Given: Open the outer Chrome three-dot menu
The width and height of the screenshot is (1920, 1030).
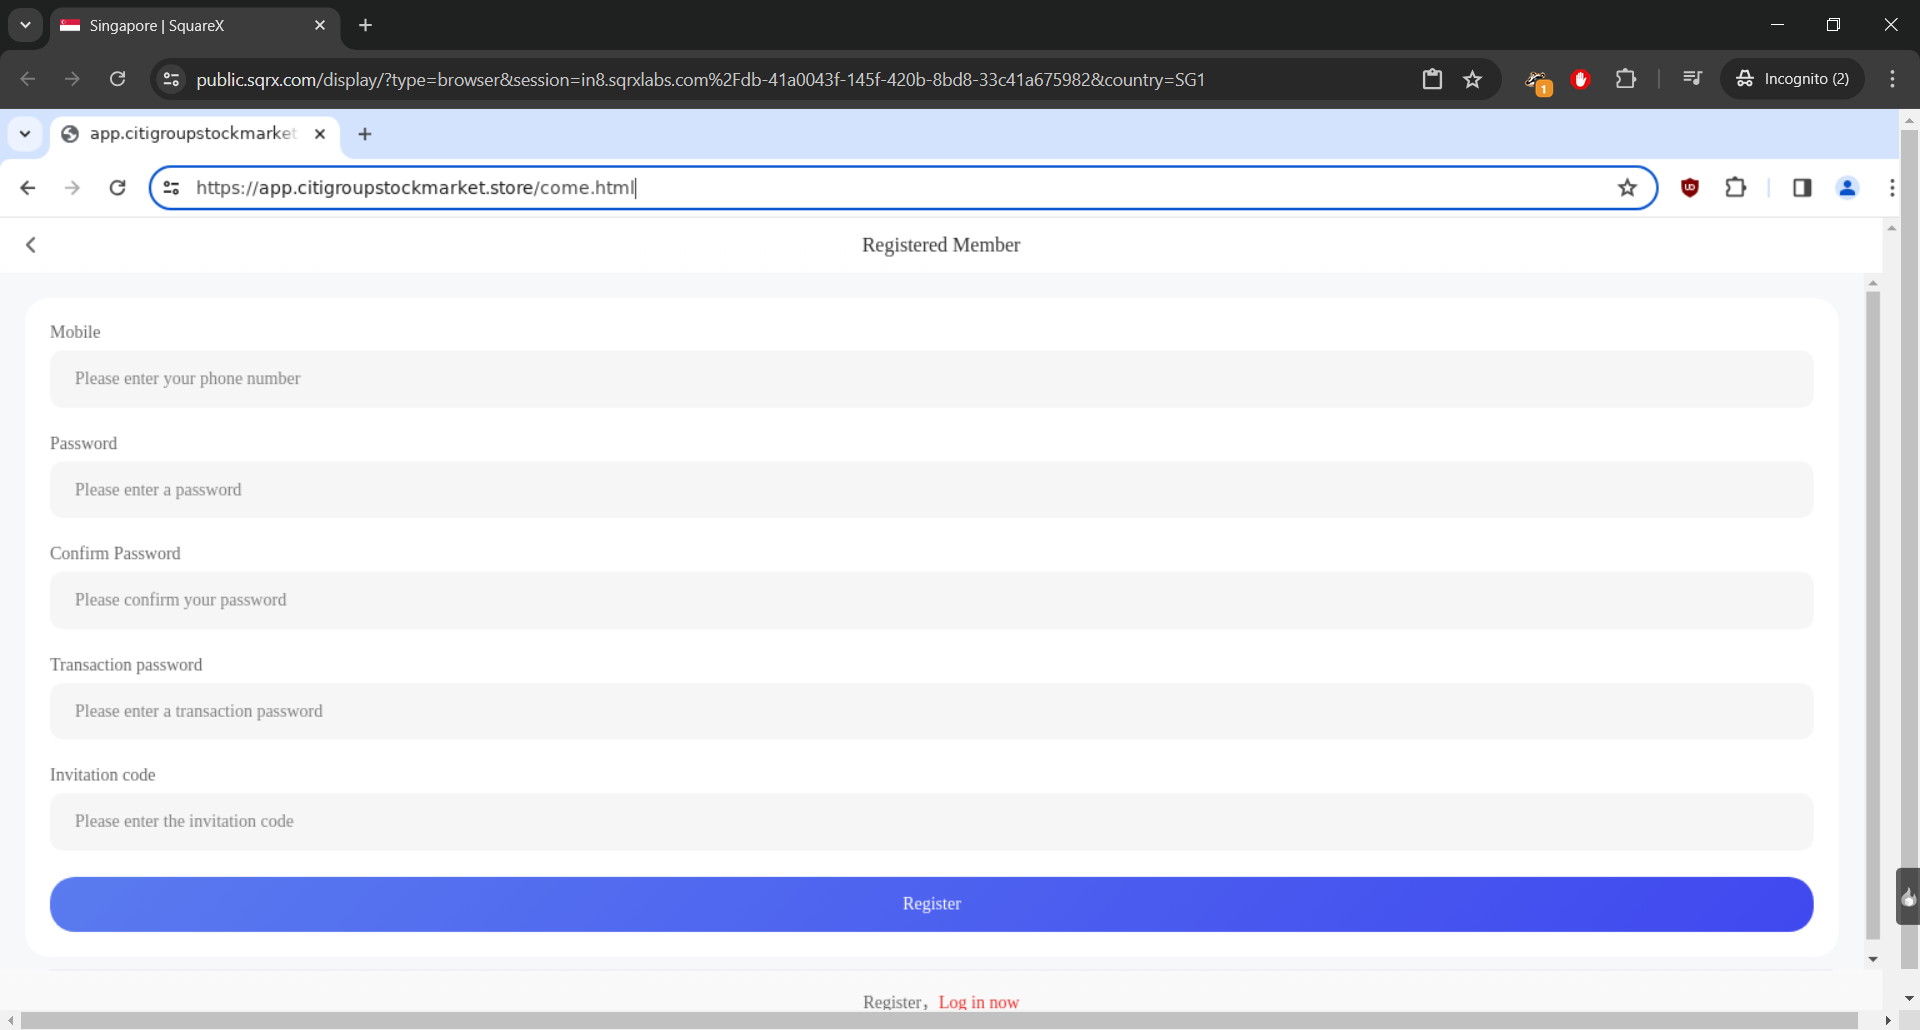Looking at the screenshot, I should (1892, 79).
